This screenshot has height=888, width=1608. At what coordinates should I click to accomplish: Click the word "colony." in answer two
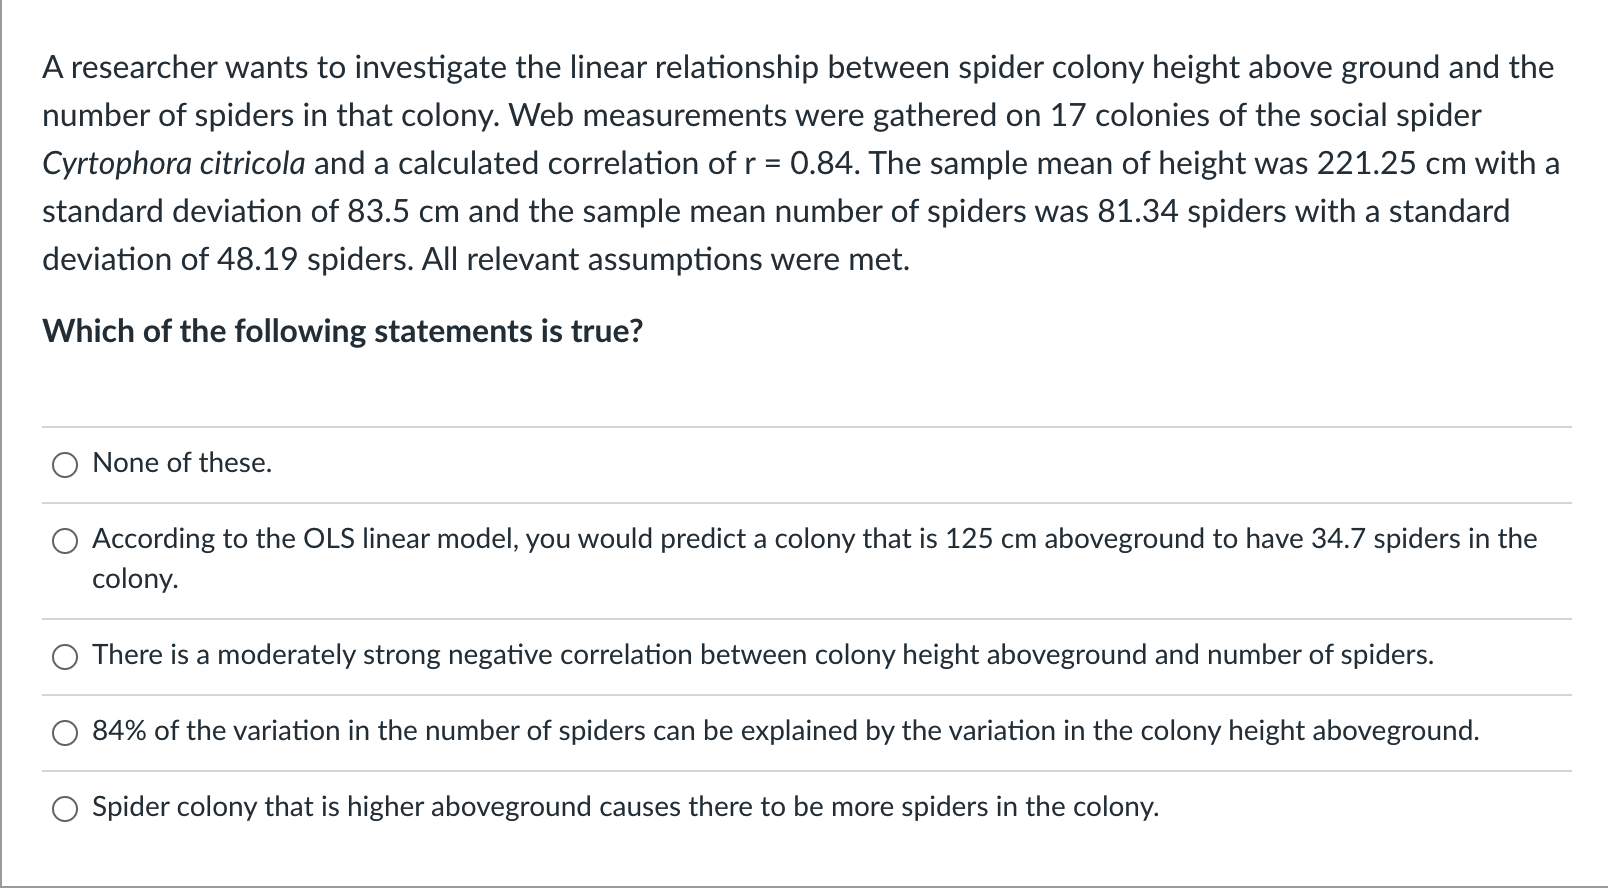coord(133,578)
